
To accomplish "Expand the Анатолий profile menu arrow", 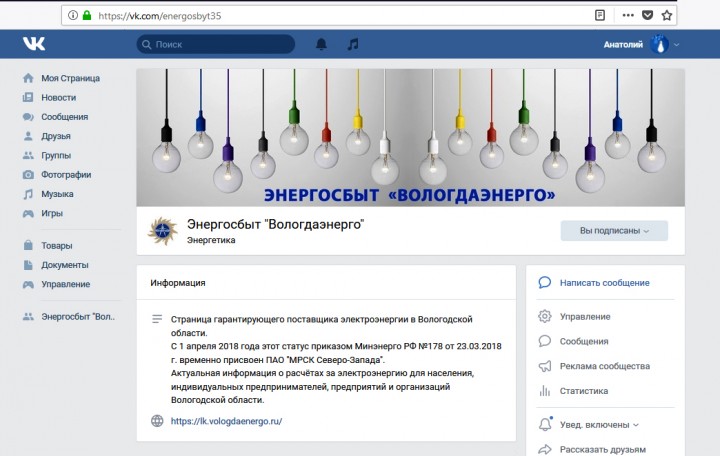I will click(x=676, y=45).
